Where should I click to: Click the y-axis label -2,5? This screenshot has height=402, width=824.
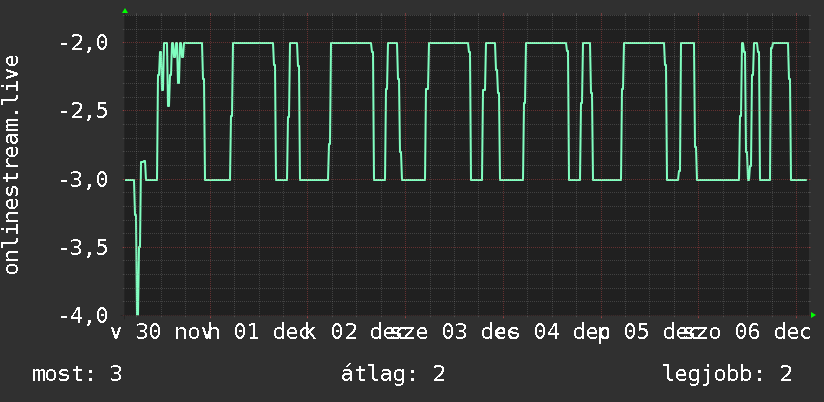tap(83, 111)
